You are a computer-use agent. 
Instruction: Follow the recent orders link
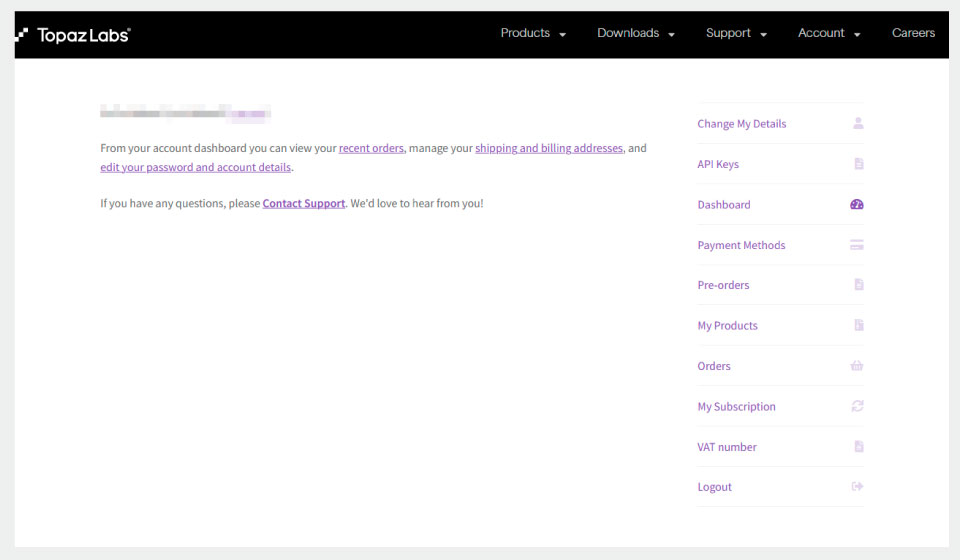[371, 148]
